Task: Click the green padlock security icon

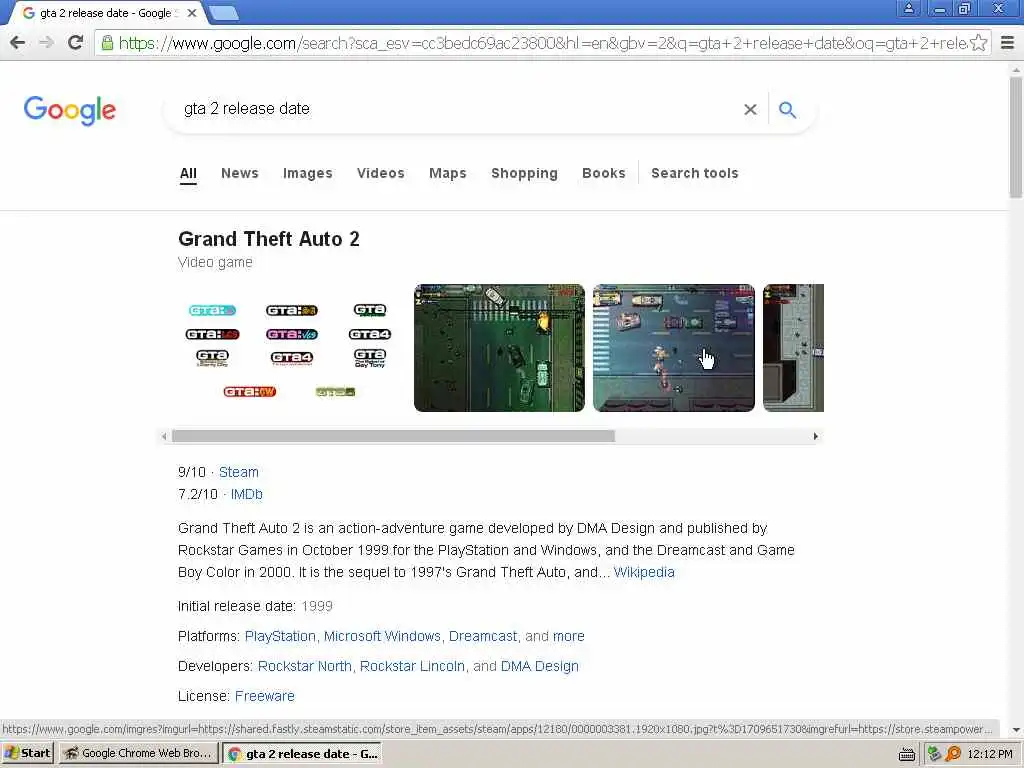Action: [107, 43]
